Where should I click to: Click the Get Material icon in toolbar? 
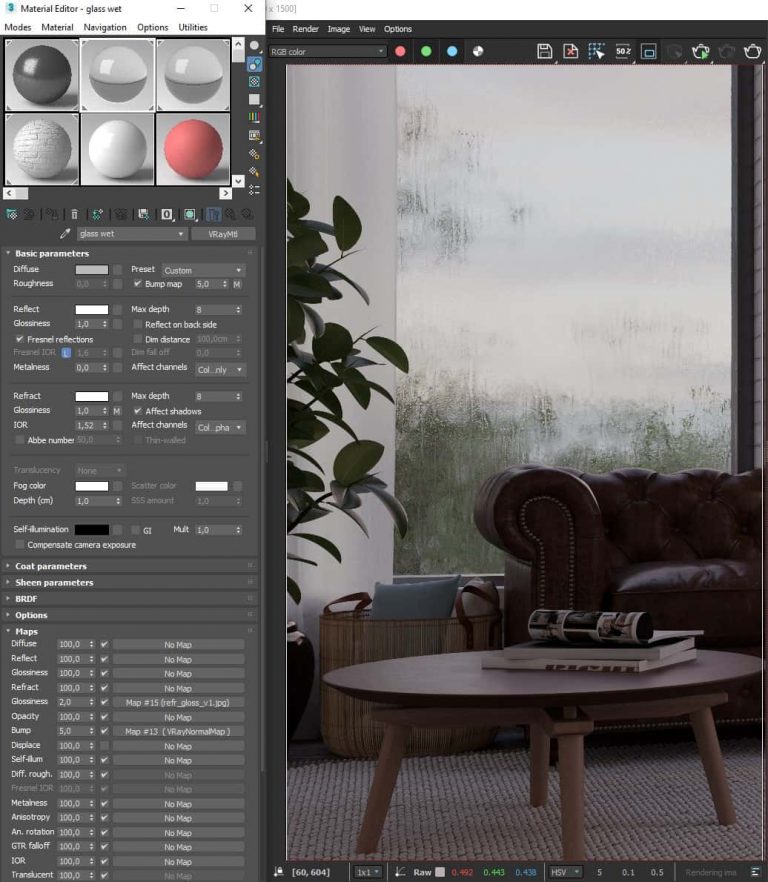(x=11, y=214)
